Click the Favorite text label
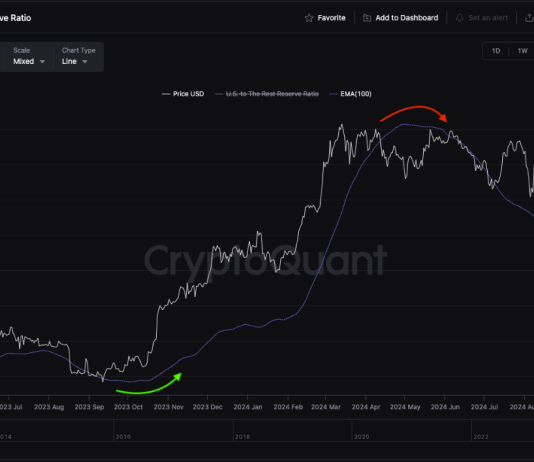This screenshot has width=534, height=462. tap(331, 18)
